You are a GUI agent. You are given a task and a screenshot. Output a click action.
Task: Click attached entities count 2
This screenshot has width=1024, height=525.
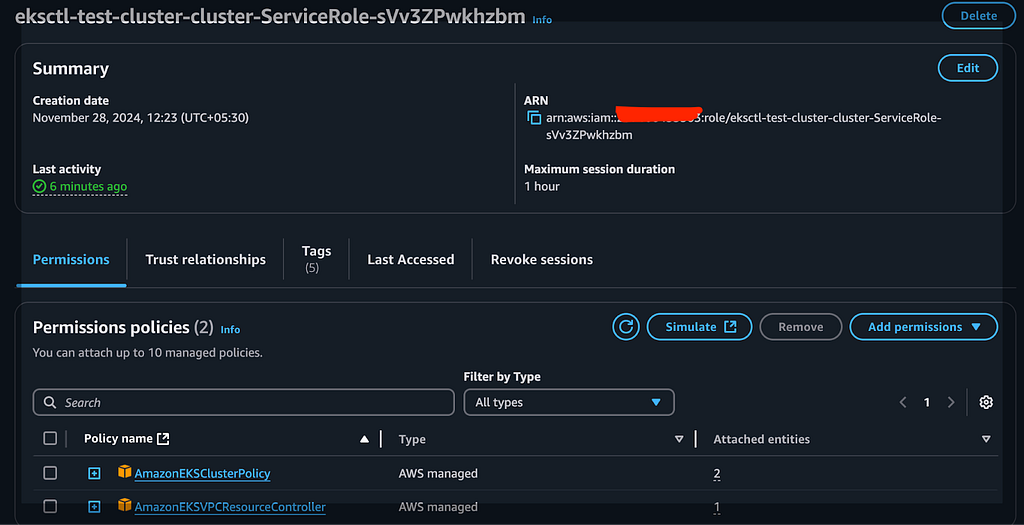coord(717,473)
